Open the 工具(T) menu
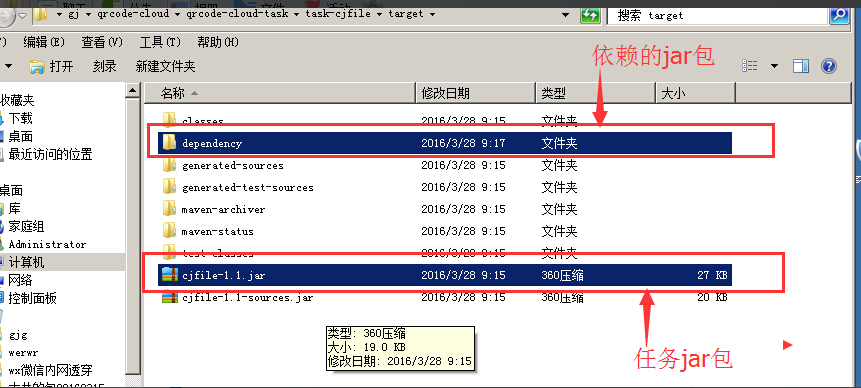 point(160,42)
